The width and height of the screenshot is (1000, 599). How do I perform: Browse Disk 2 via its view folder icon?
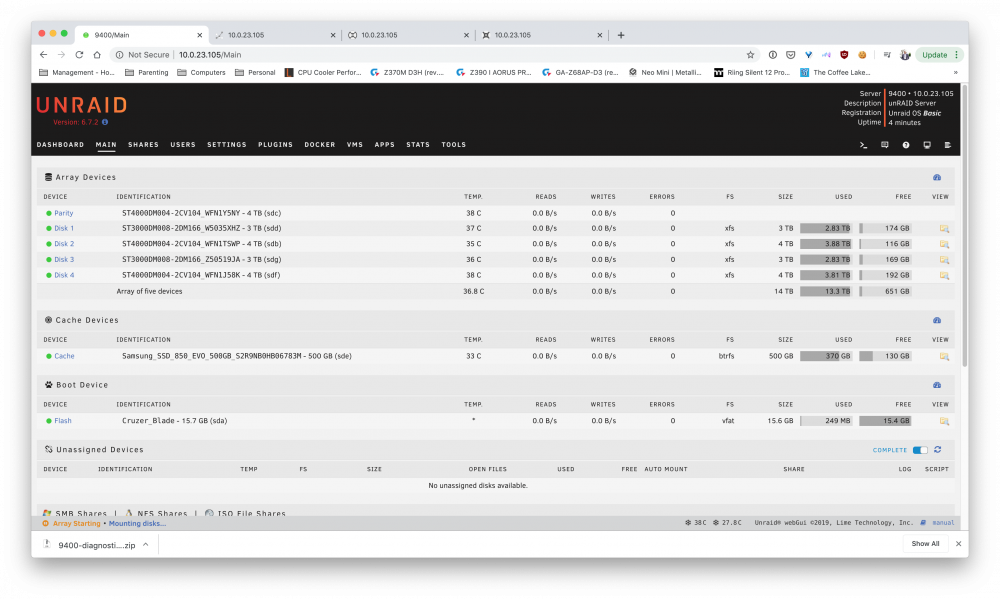click(x=944, y=244)
